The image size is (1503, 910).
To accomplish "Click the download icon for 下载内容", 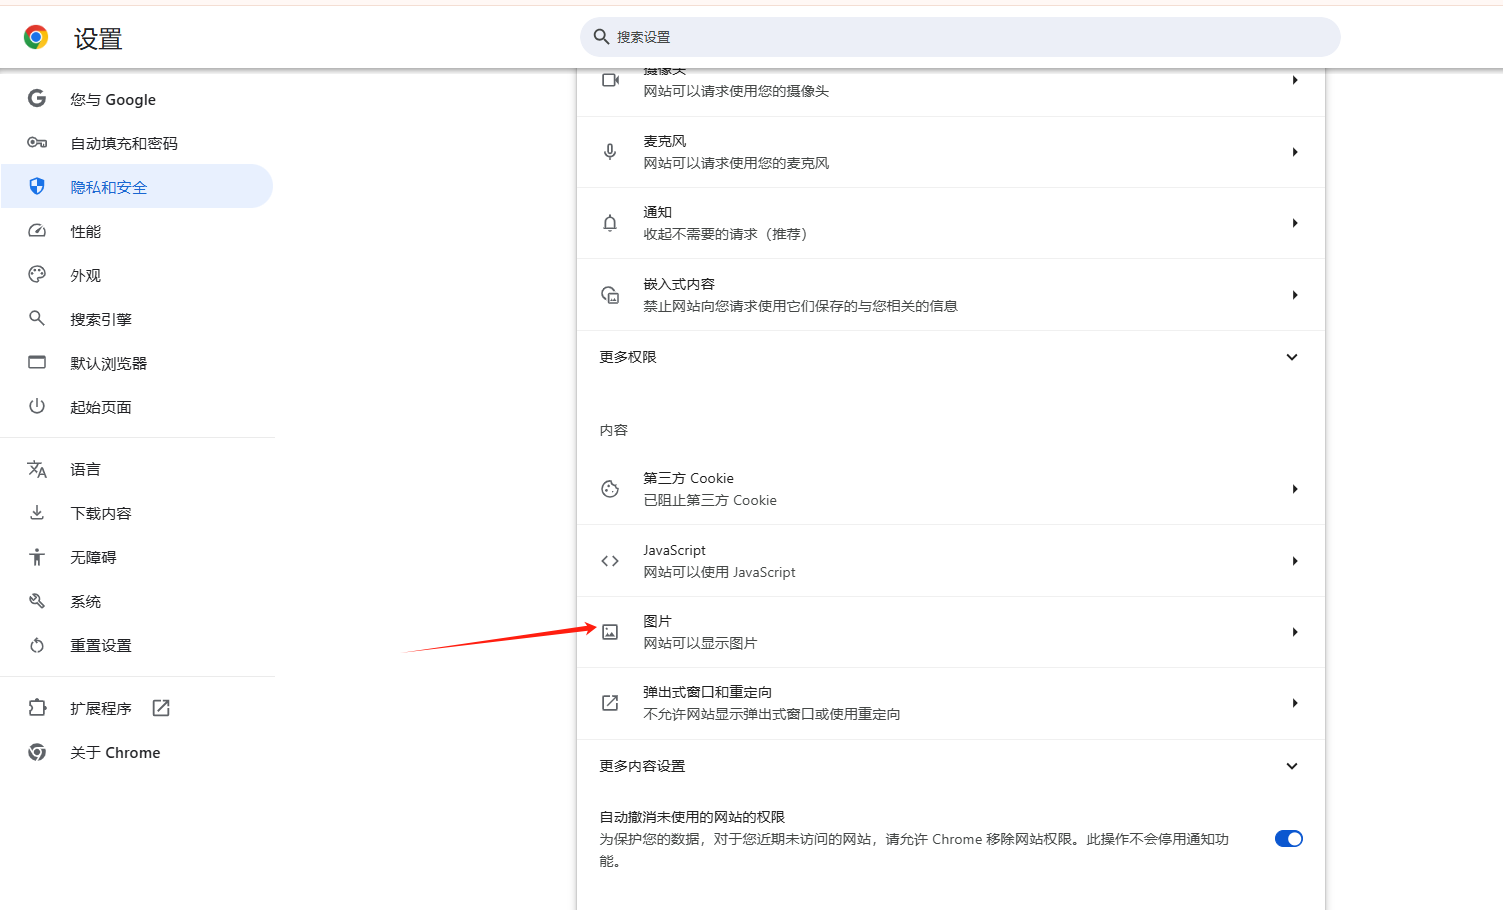I will 37,512.
